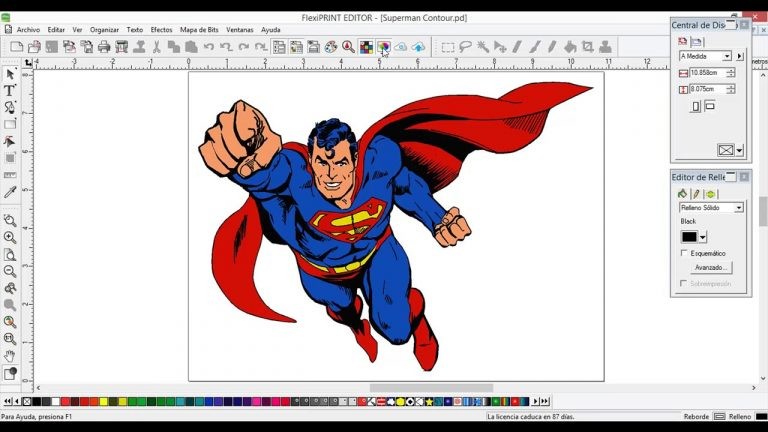Select the portrait orientation option
This screenshot has height=432, width=768.
tap(696, 106)
